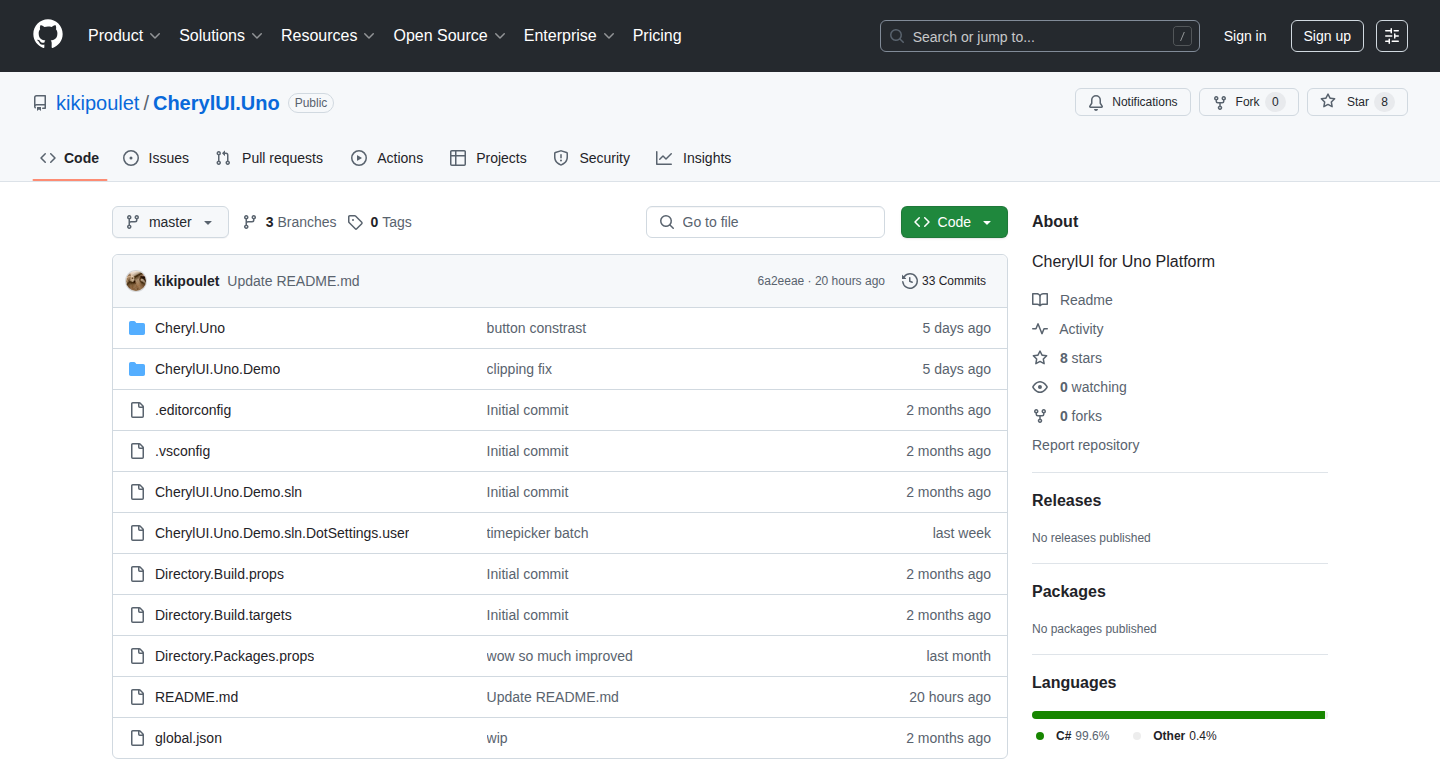Open the master branch dropdown
The image size is (1440, 761).
click(x=170, y=222)
